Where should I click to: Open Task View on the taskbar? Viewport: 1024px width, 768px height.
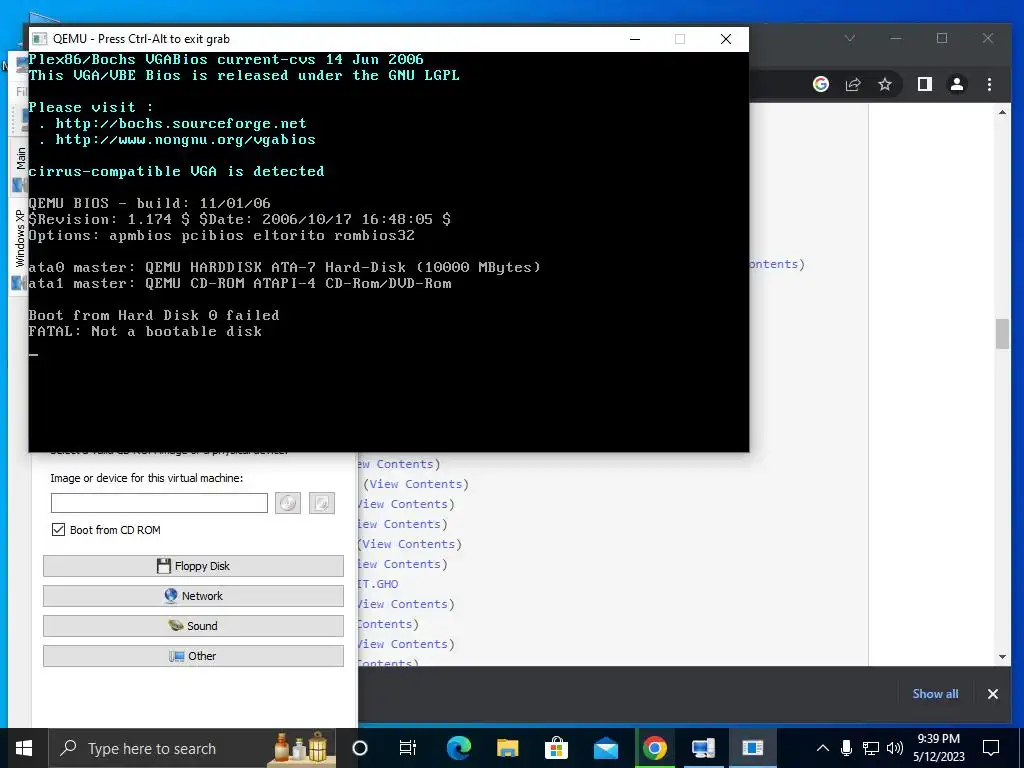click(x=408, y=748)
